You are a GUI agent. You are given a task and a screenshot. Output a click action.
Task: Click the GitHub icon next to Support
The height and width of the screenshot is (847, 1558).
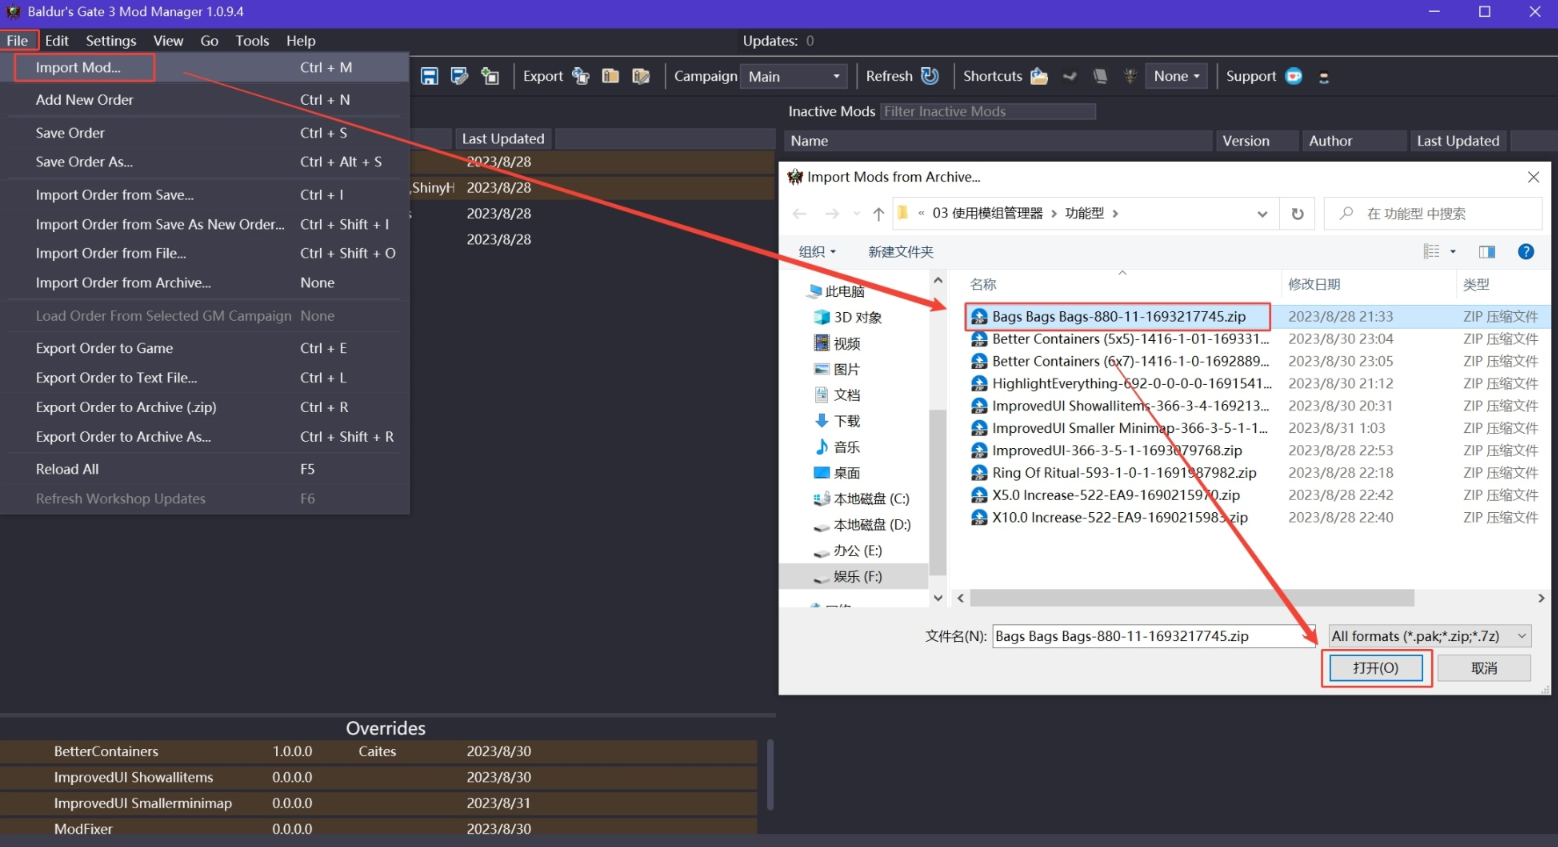(x=1324, y=77)
